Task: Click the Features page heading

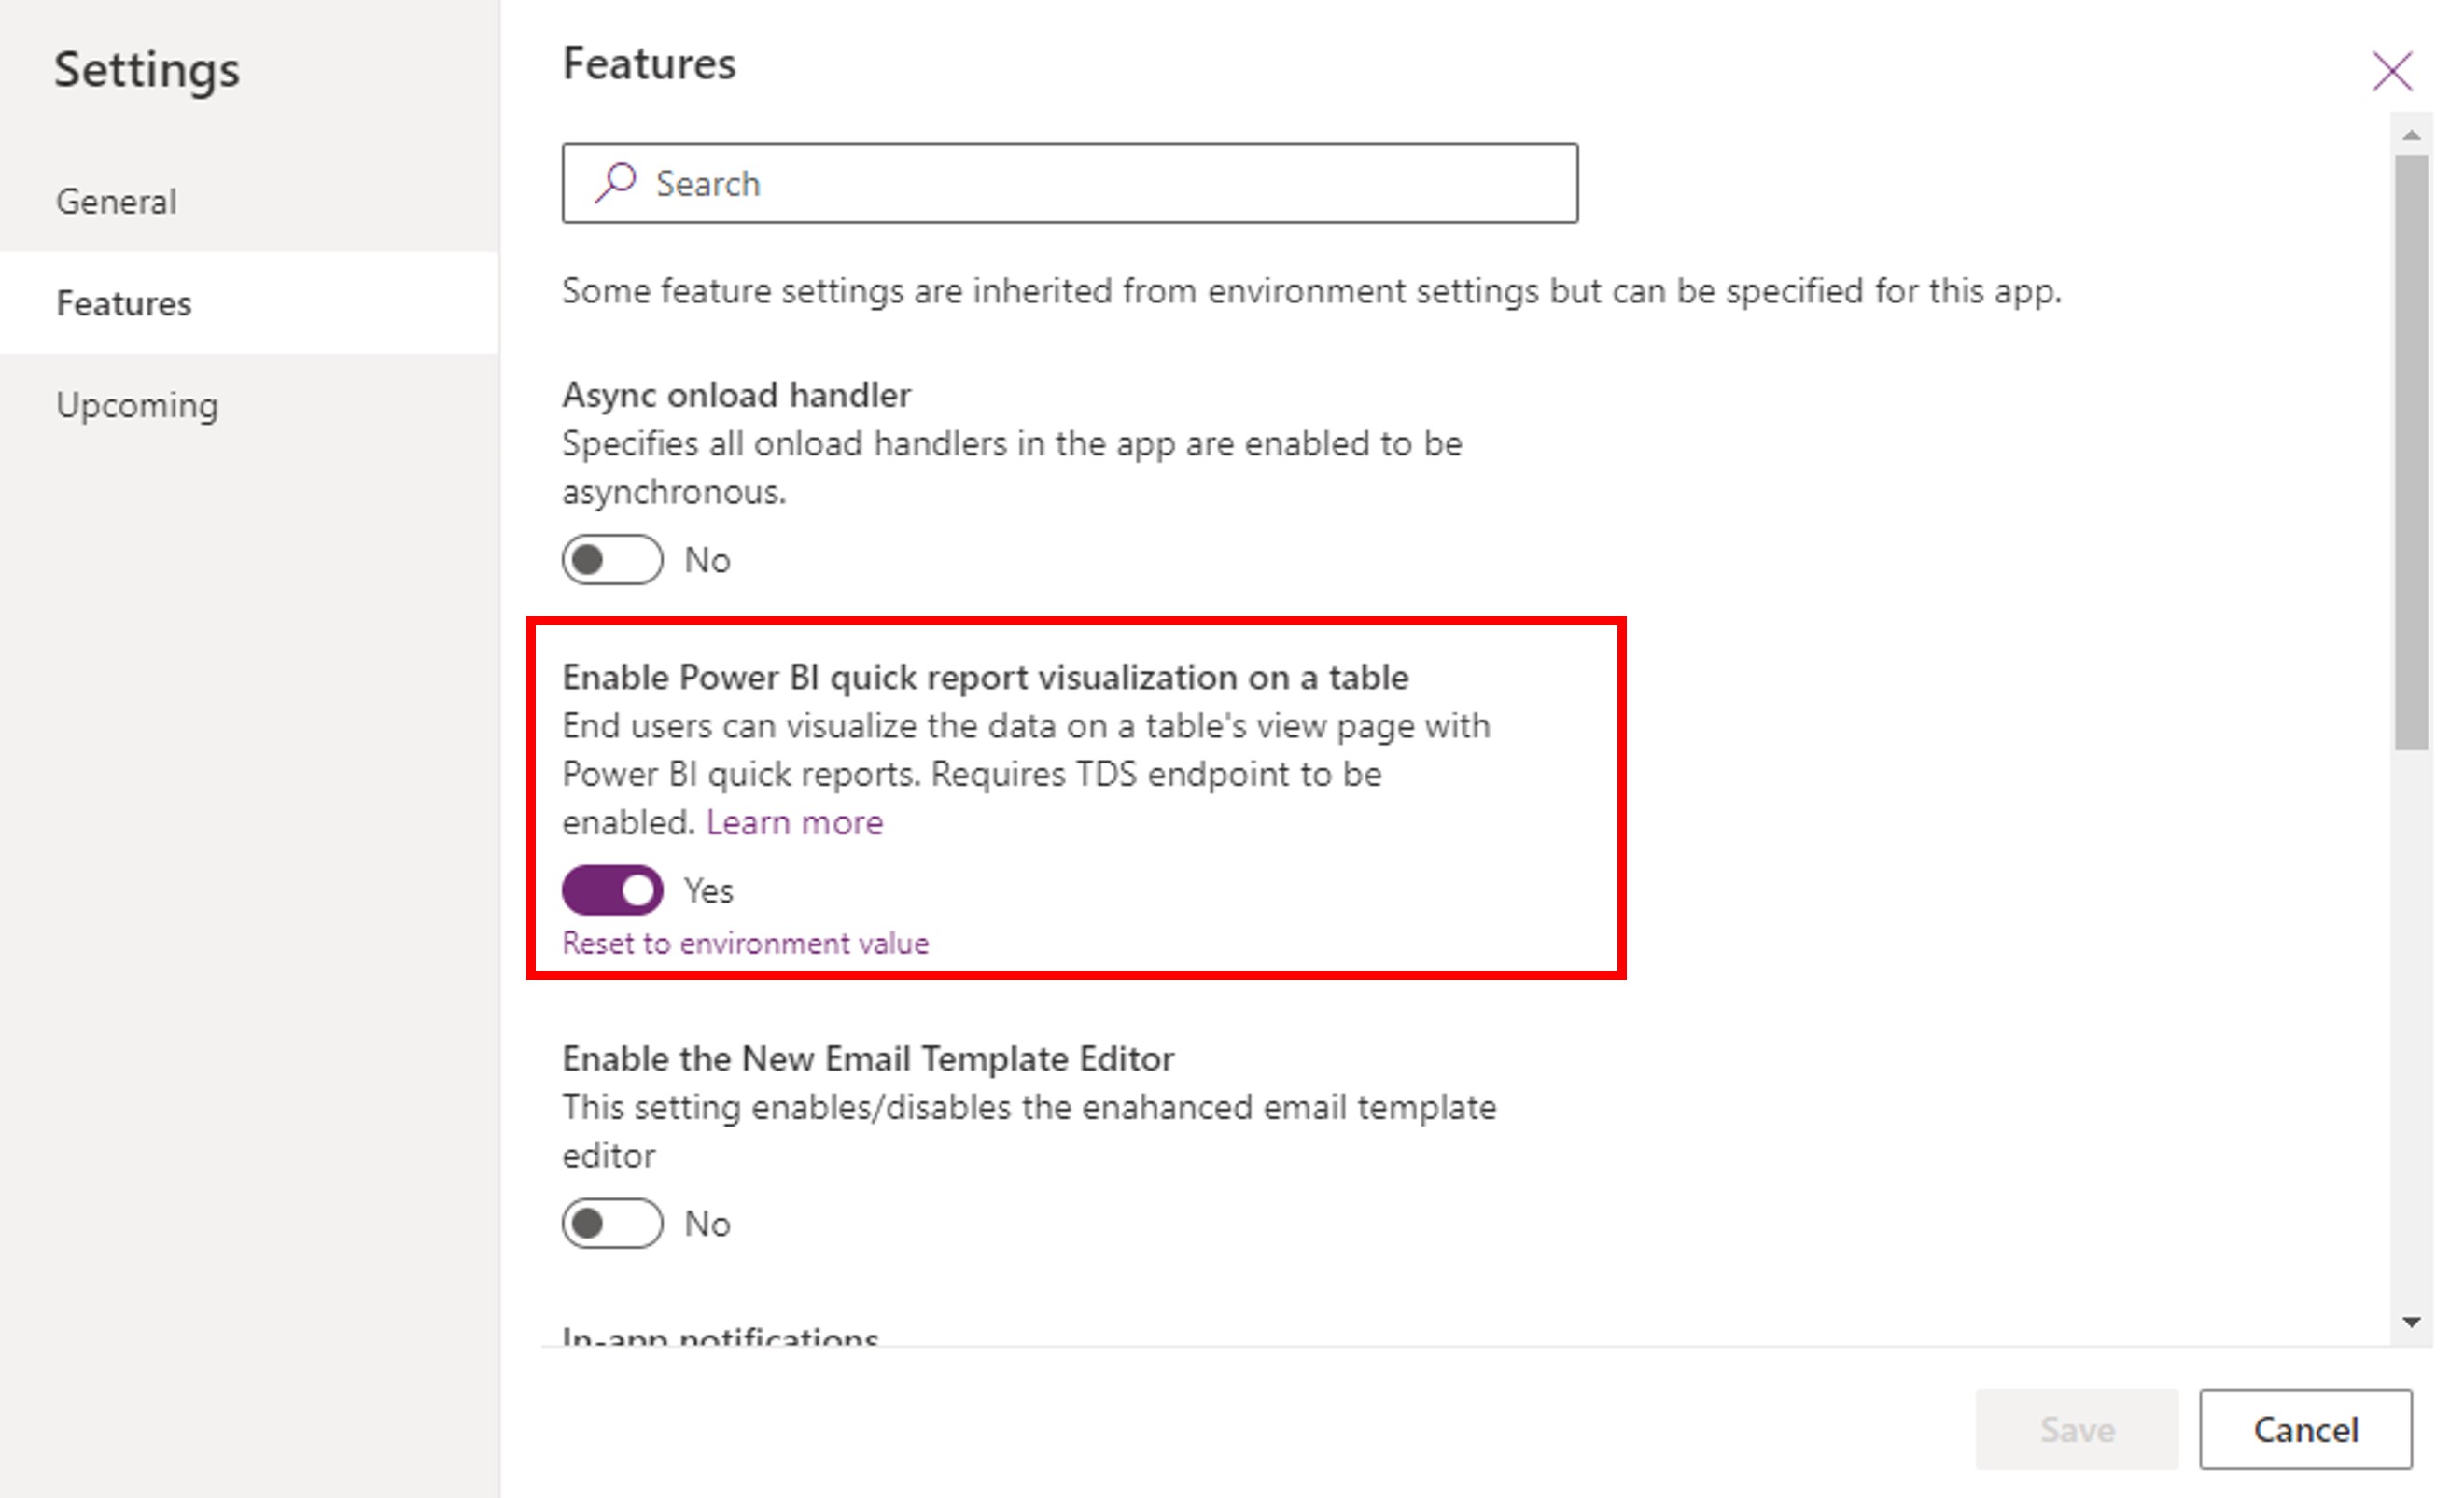Action: tap(649, 64)
